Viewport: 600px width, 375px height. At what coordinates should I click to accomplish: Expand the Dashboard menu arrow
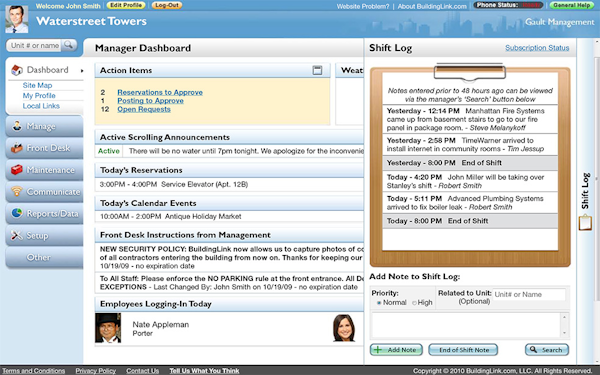coord(82,70)
